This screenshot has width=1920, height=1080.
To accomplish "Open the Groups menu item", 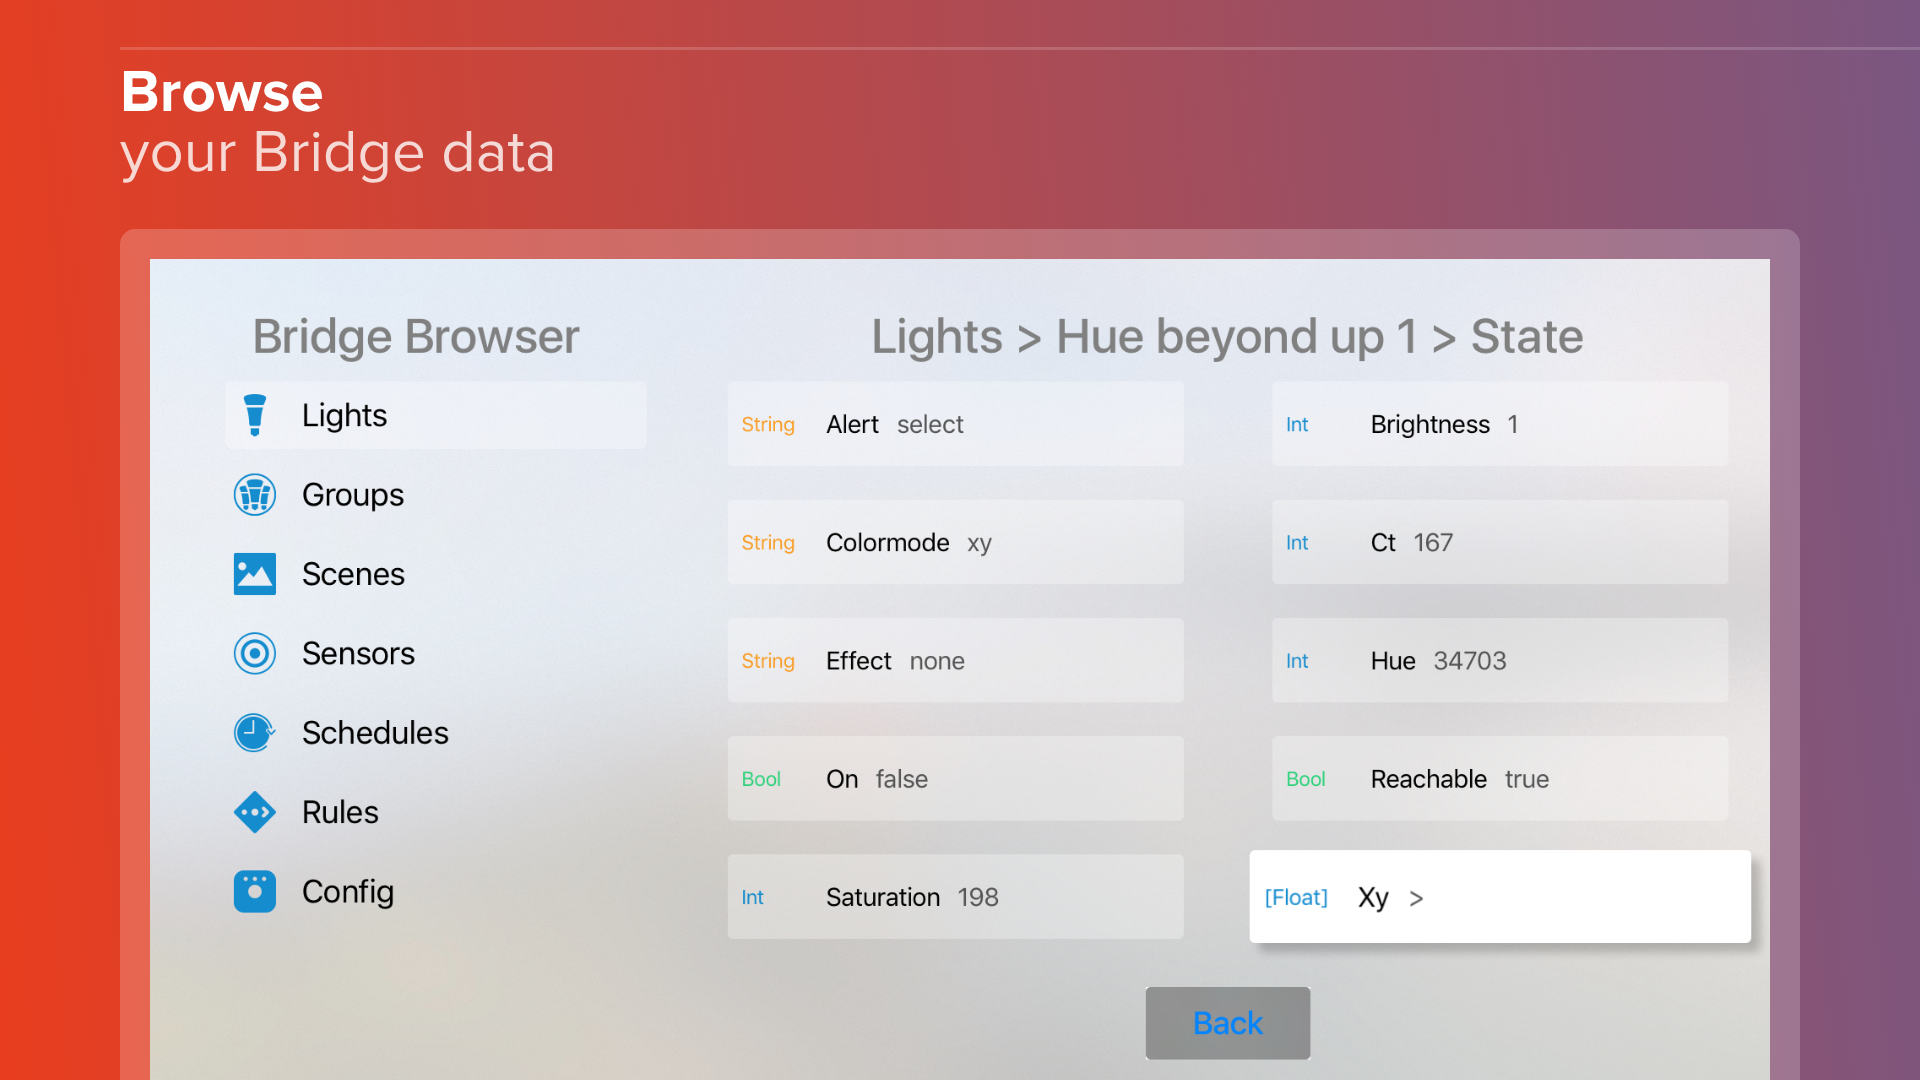I will tap(436, 495).
